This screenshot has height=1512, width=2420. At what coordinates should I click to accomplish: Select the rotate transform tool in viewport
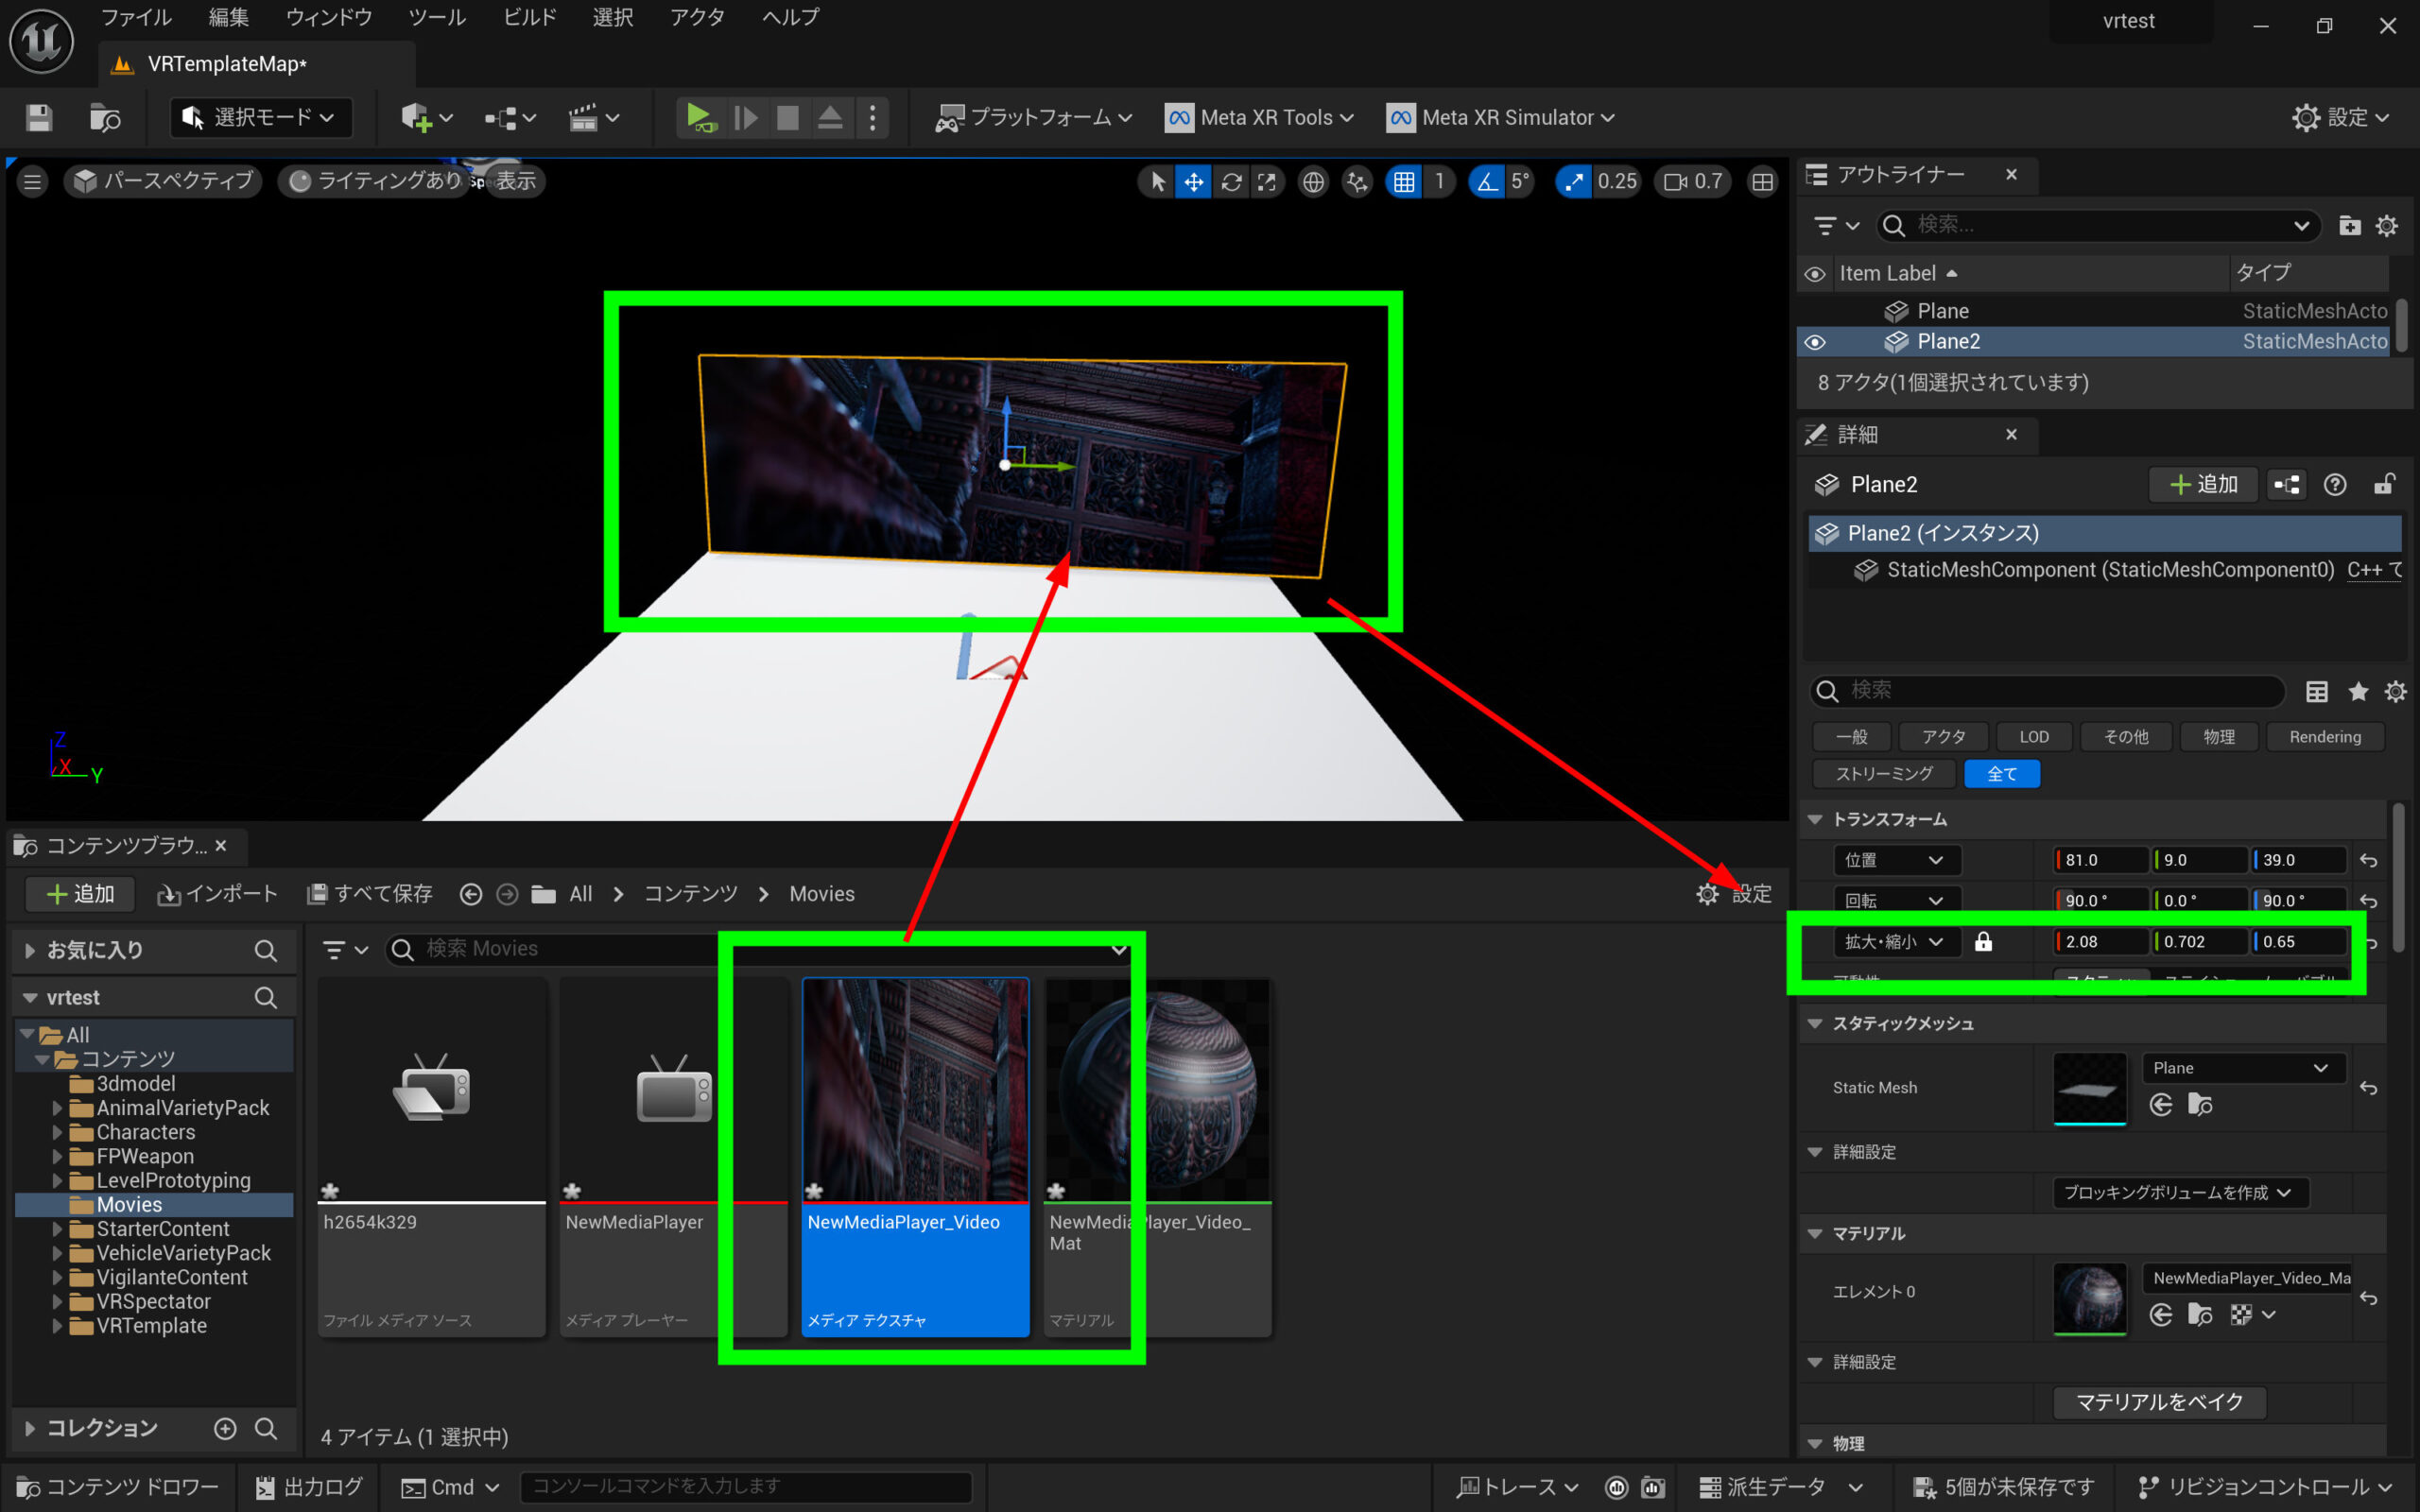pyautogui.click(x=1231, y=181)
